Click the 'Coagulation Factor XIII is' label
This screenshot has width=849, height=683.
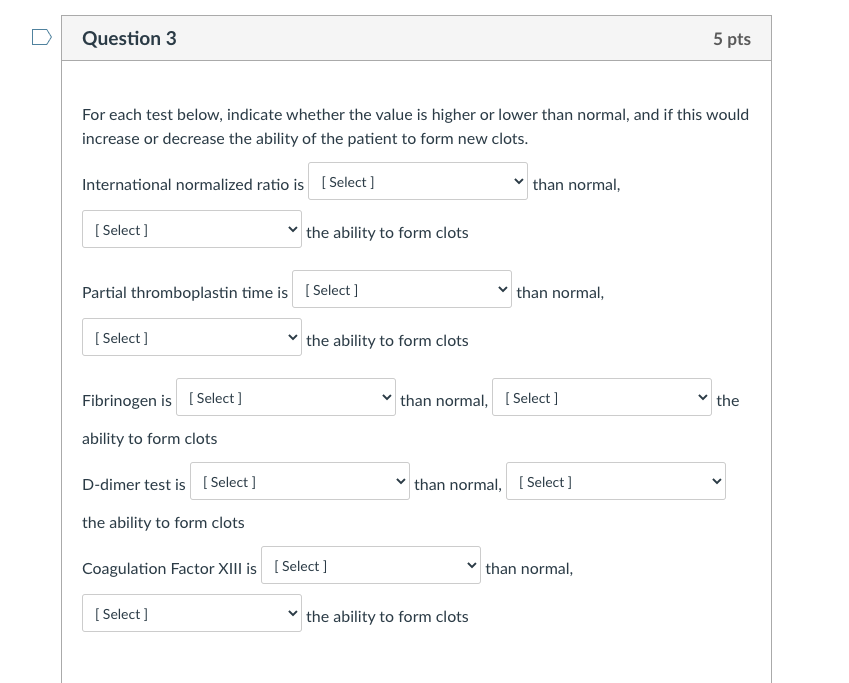(x=169, y=569)
